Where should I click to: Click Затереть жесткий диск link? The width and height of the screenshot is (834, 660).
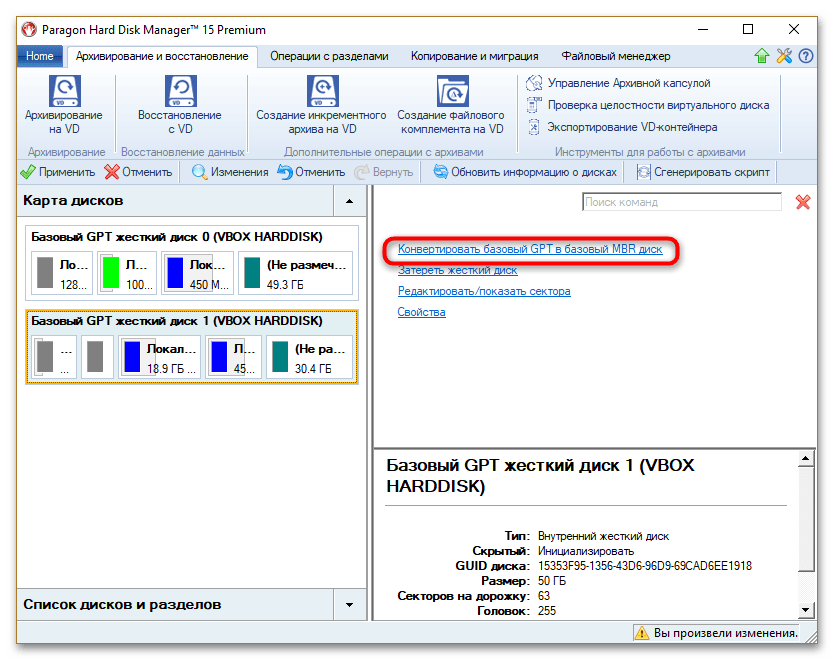pyautogui.click(x=457, y=270)
